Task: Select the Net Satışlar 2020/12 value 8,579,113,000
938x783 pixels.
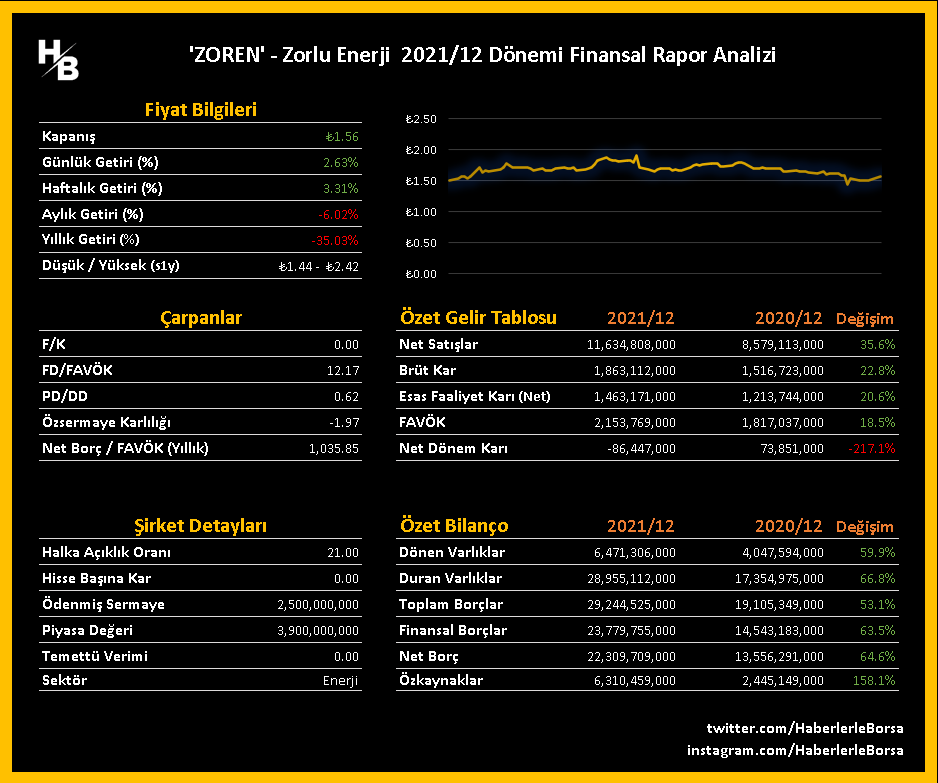Action: 782,345
